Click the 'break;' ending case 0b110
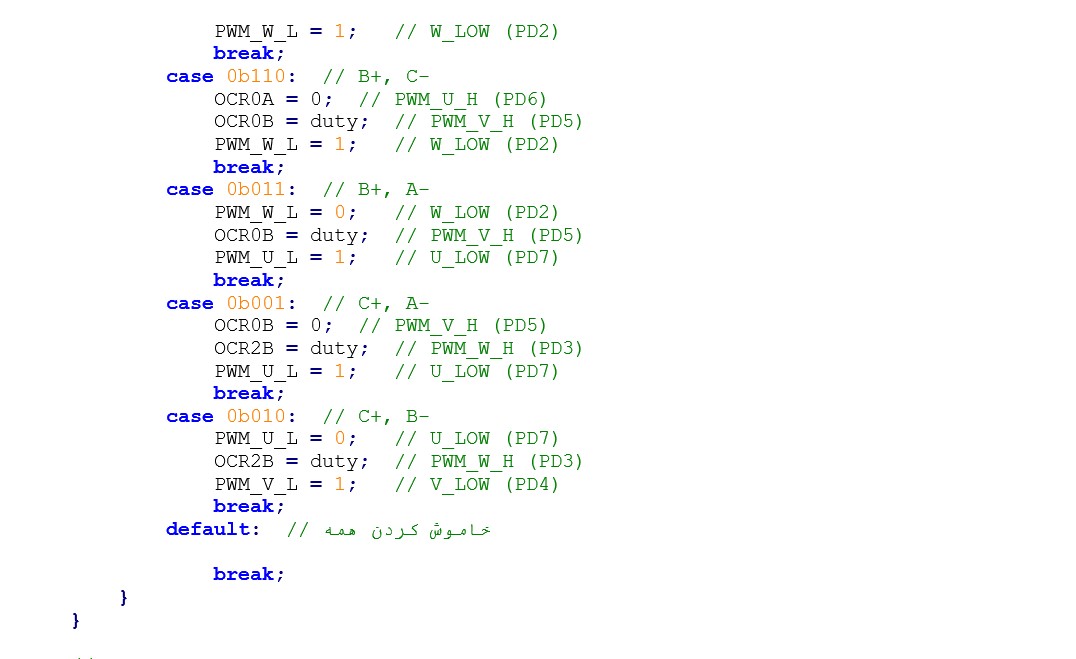The height and width of the screenshot is (659, 1076). [248, 167]
